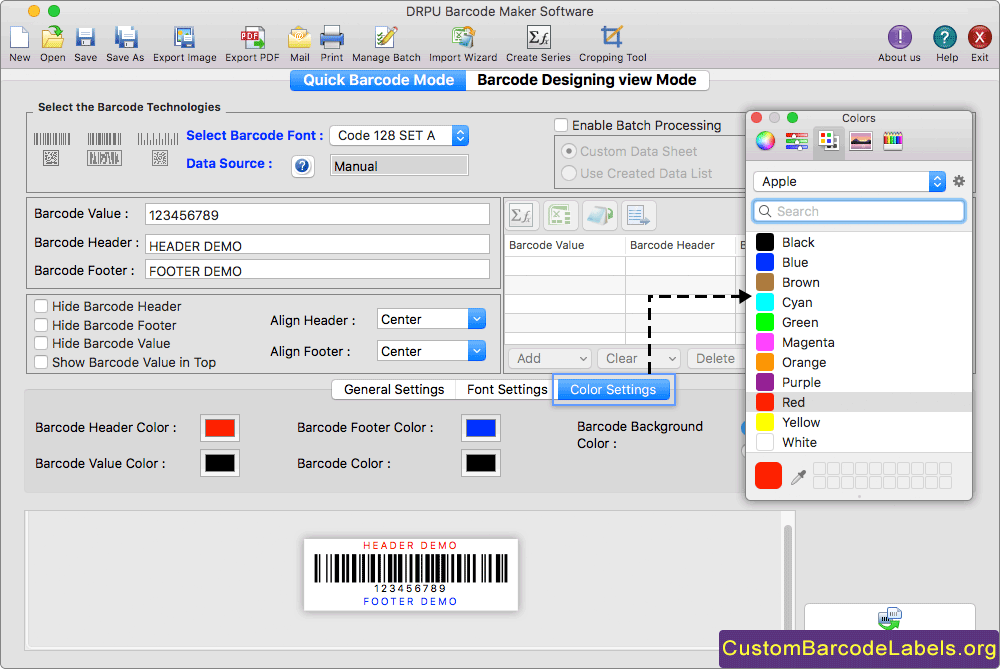This screenshot has height=669, width=1000.
Task: Click the Save toolbar icon
Action: [85, 38]
